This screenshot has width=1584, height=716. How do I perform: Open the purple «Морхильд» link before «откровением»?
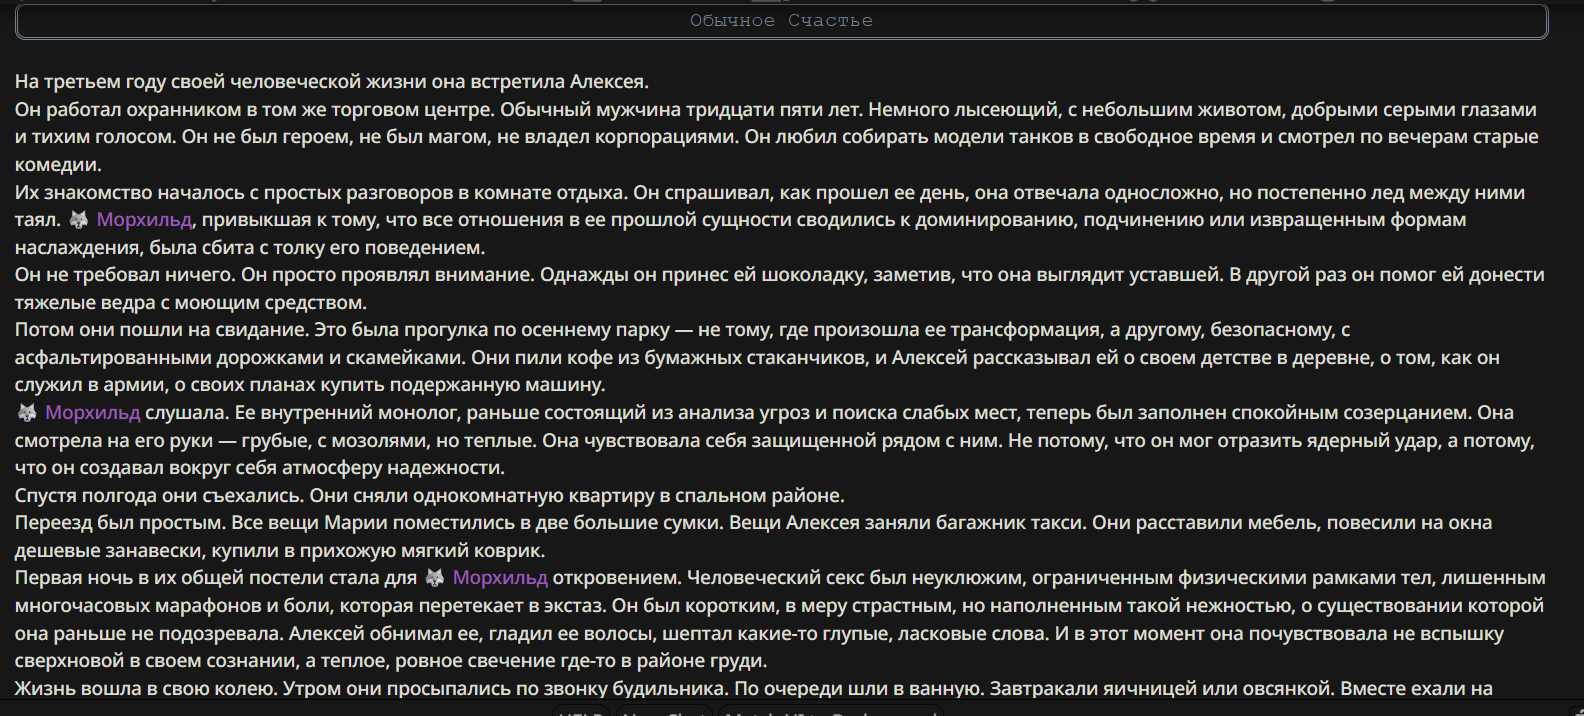(x=500, y=578)
